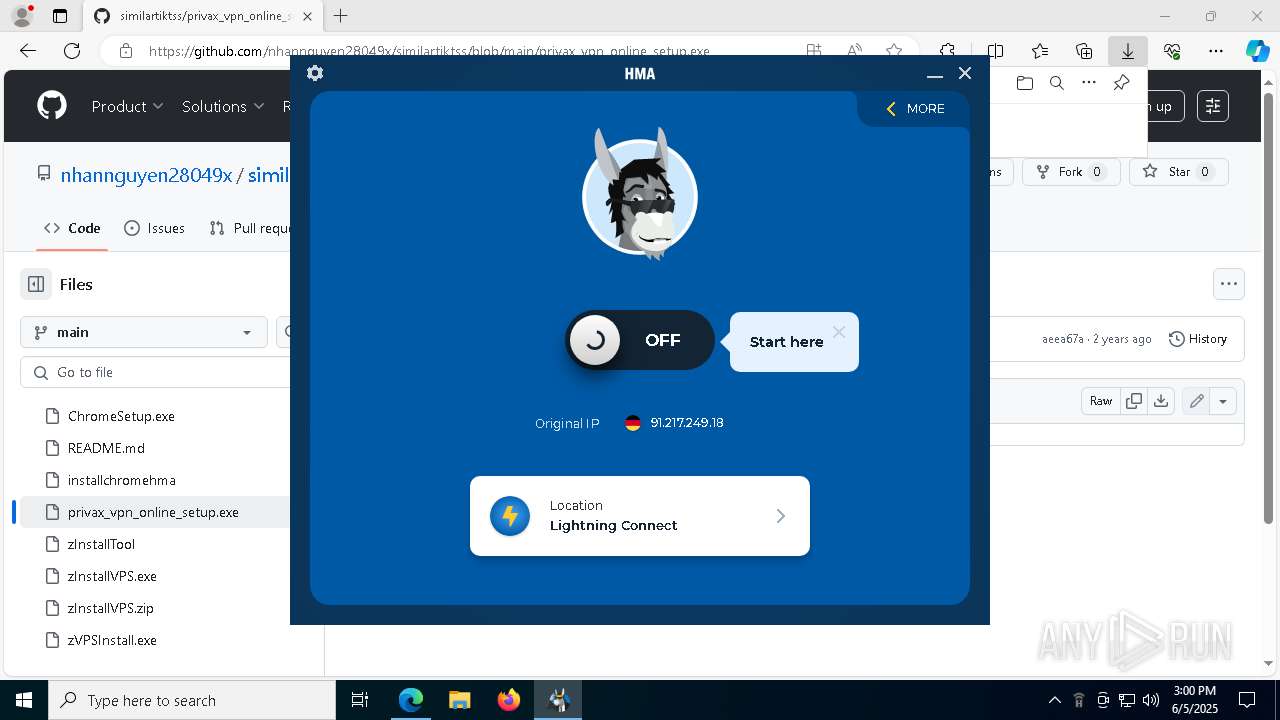Click the Edge address bar URL
Image resolution: width=1280 pixels, height=720 pixels.
click(x=430, y=51)
